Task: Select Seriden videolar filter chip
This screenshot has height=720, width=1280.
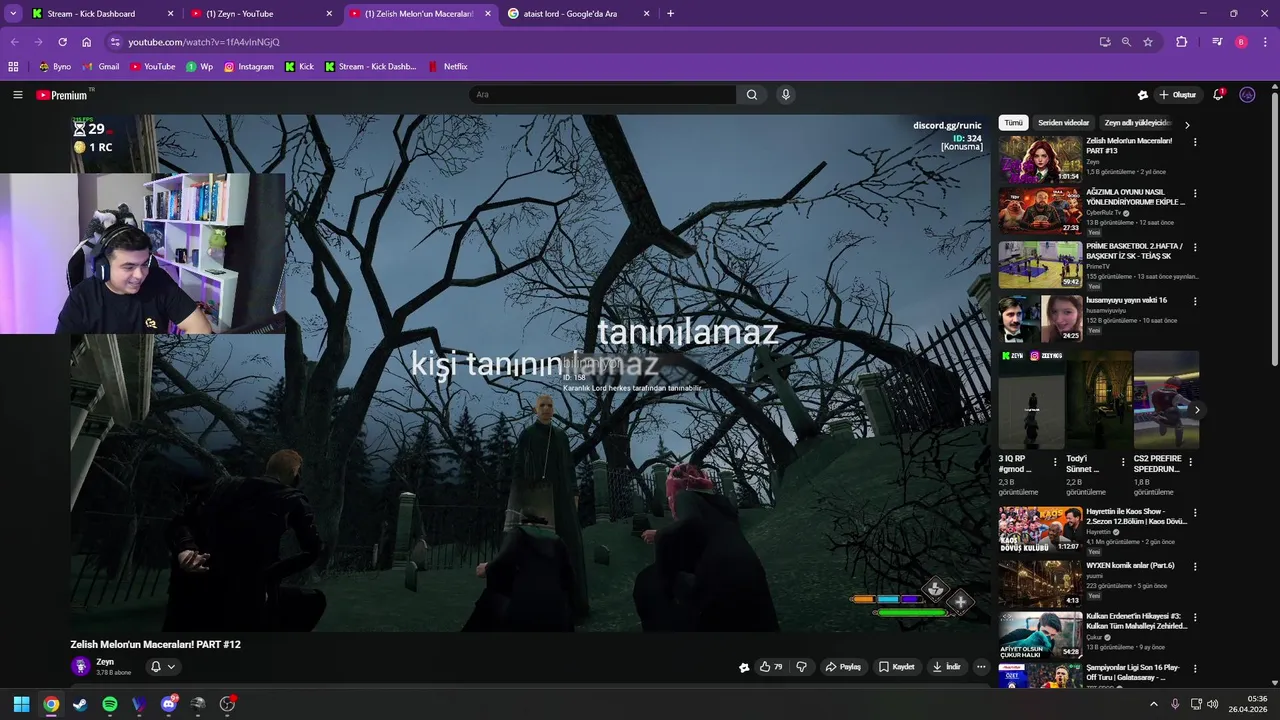Action: point(1063,123)
